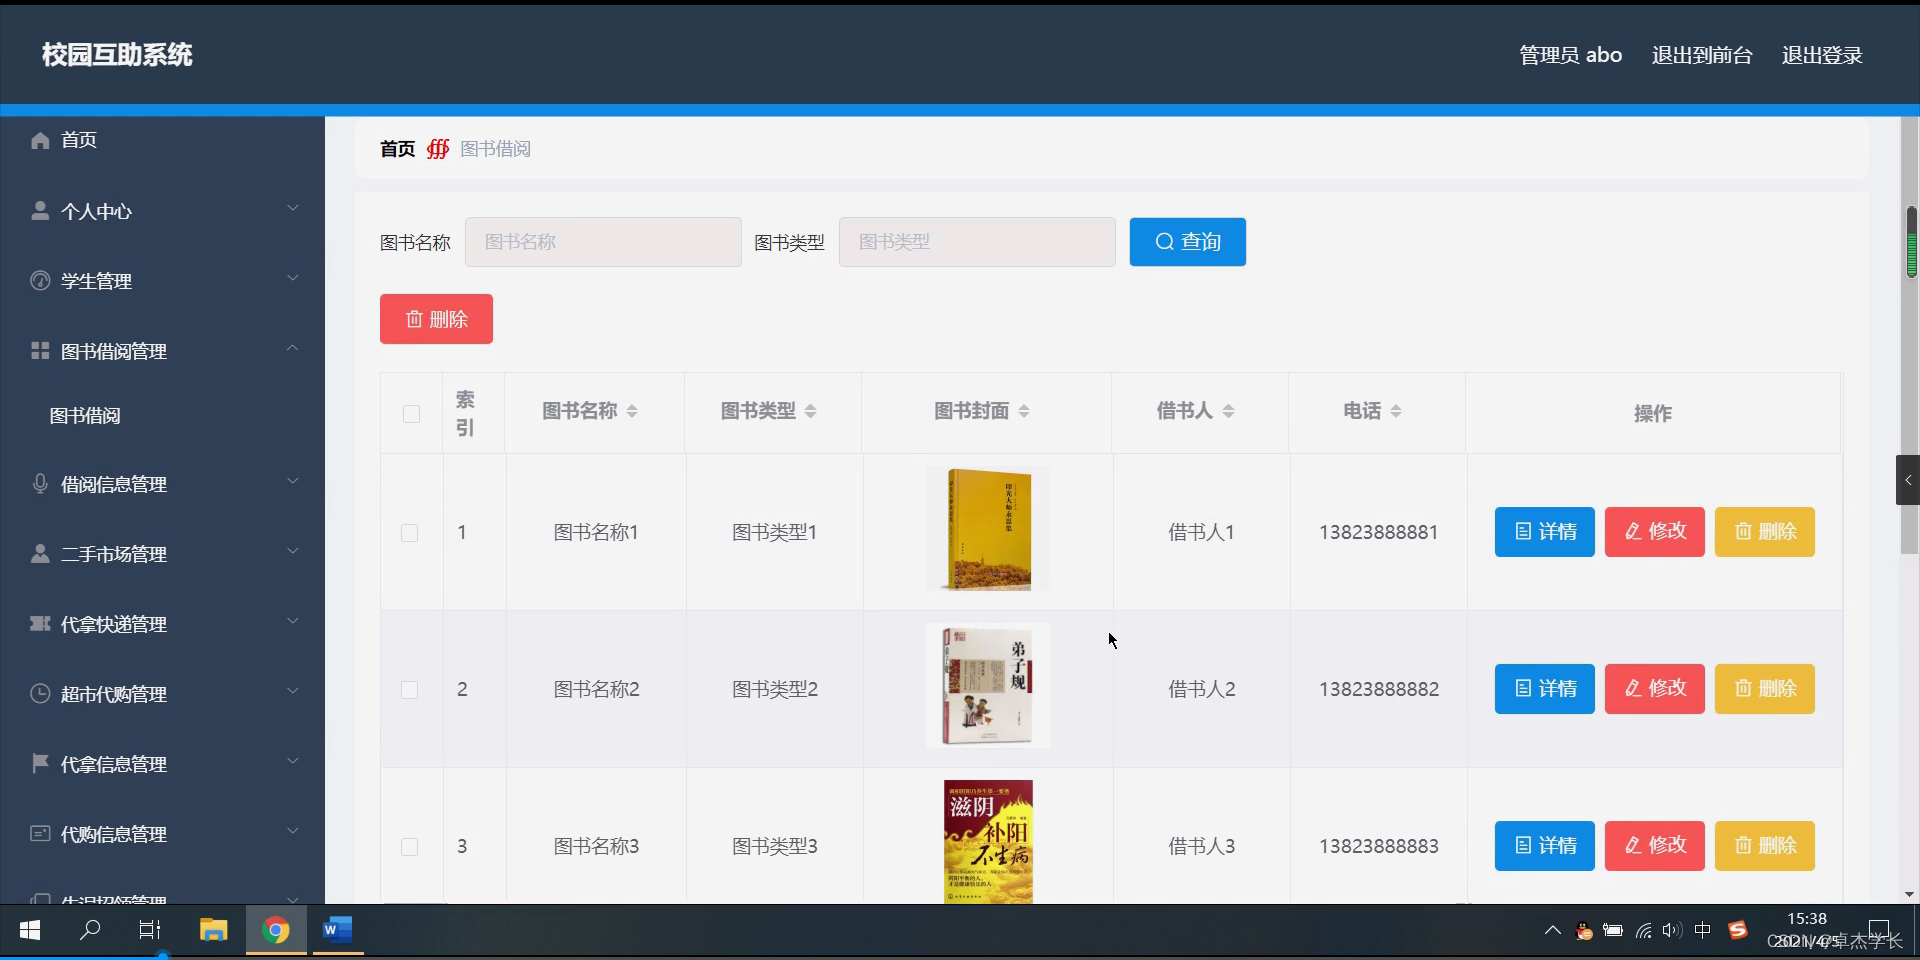Click the 查询 search button
Image resolution: width=1920 pixels, height=960 pixels.
(1187, 242)
